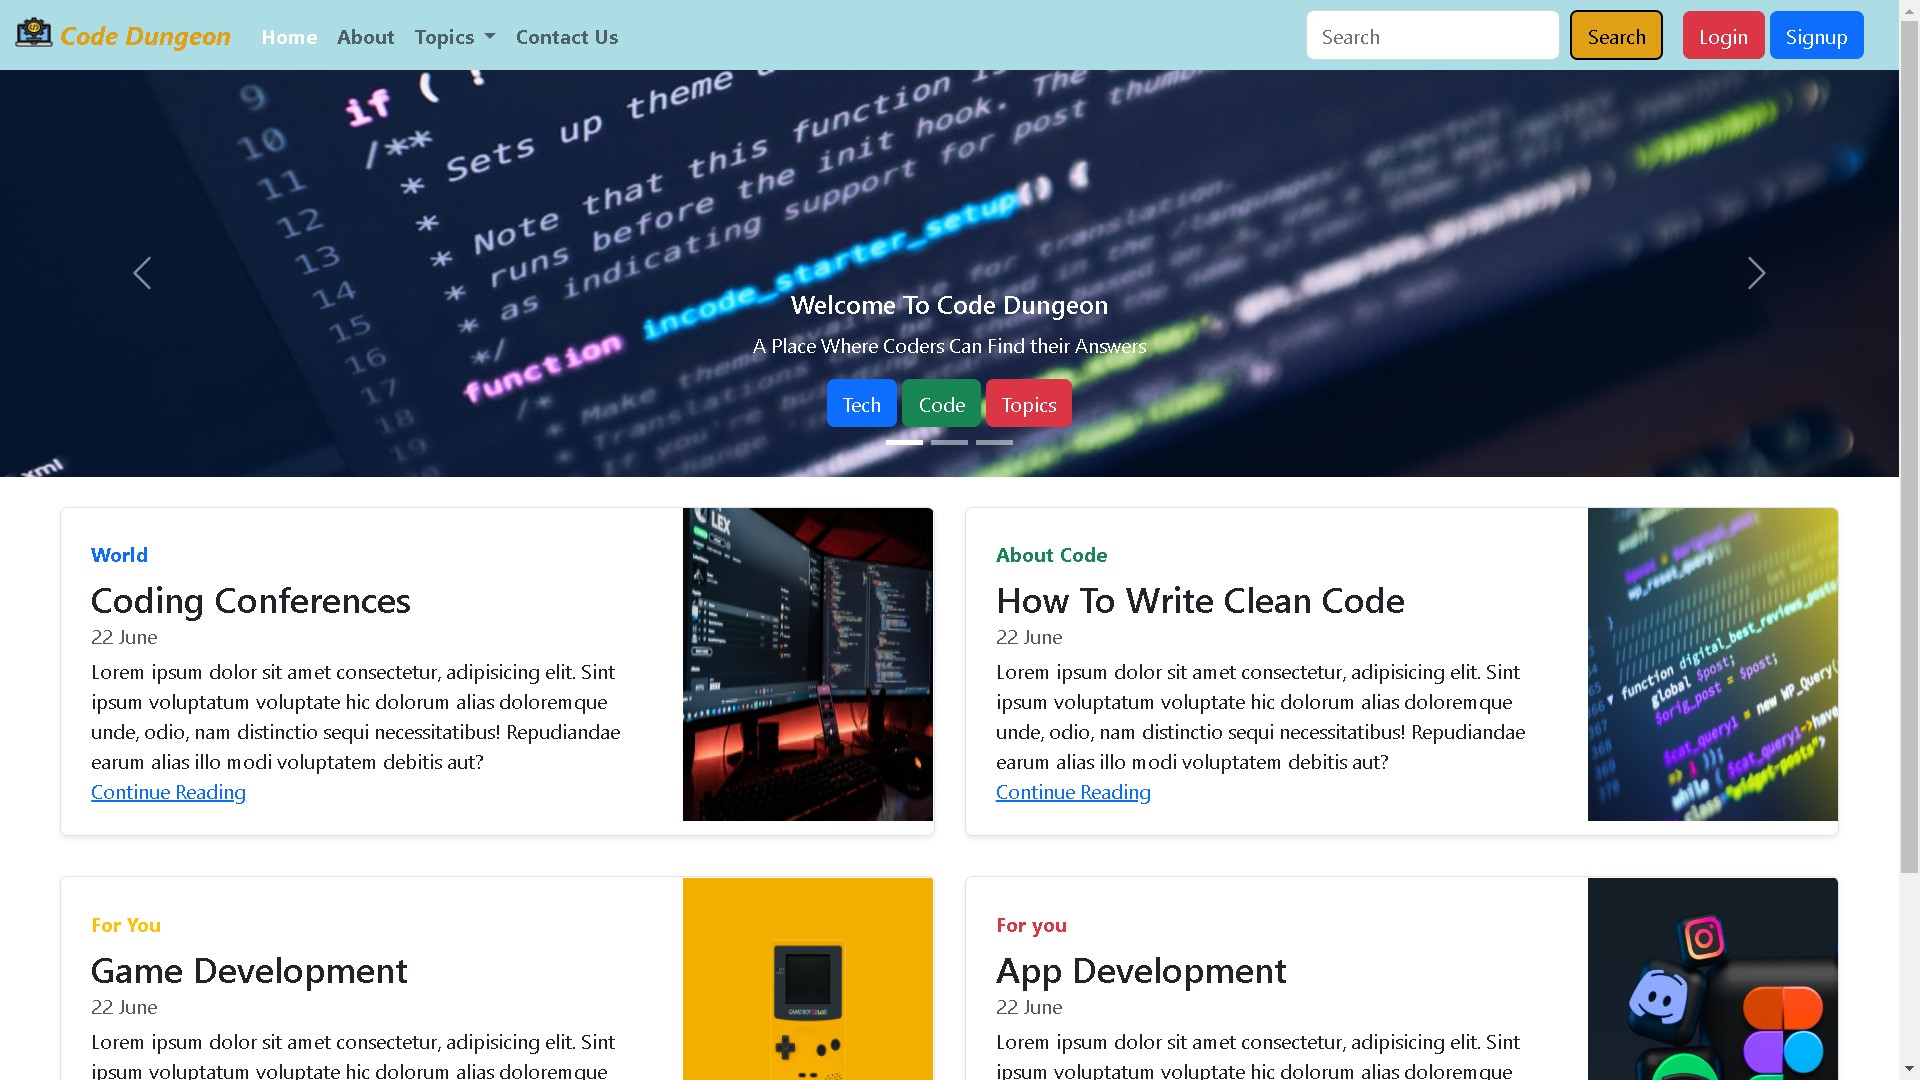Open the About nav page
Image resolution: width=1920 pixels, height=1080 pixels.
coord(365,37)
